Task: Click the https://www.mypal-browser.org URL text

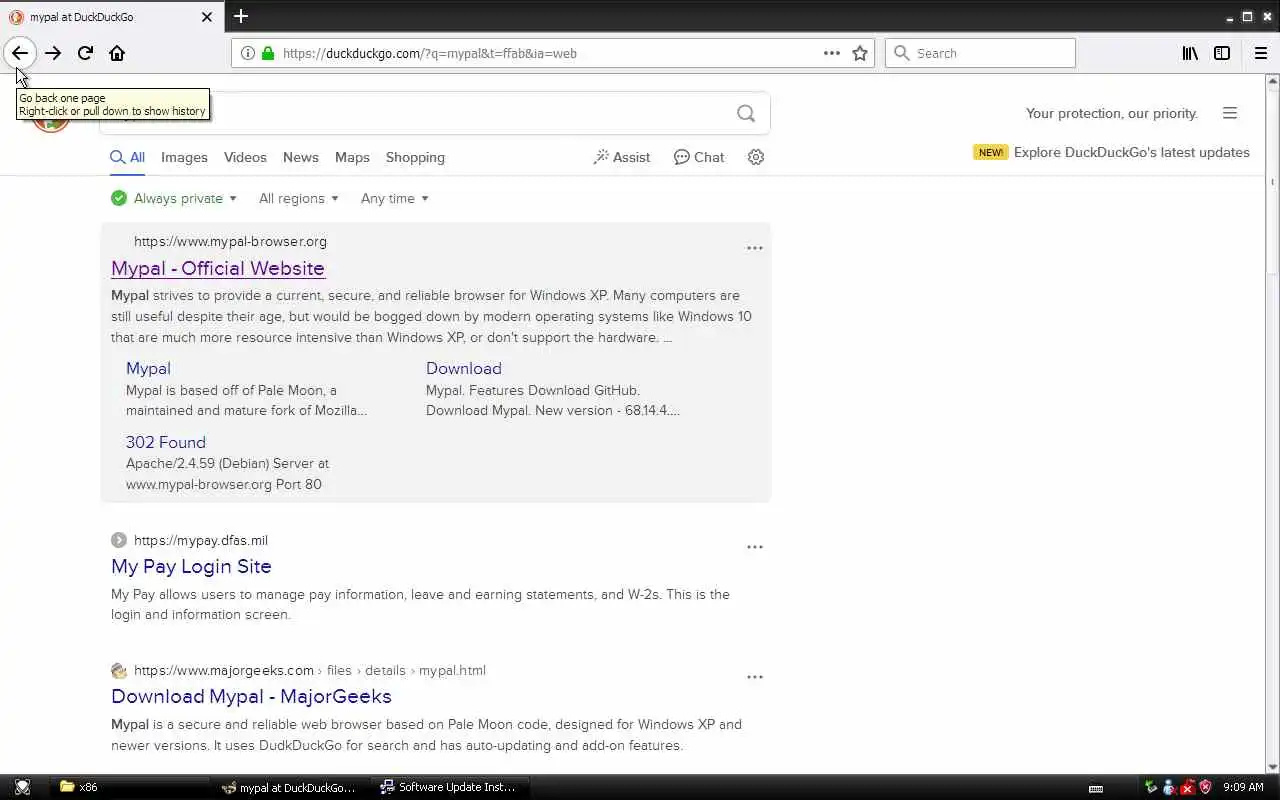Action: tap(230, 241)
